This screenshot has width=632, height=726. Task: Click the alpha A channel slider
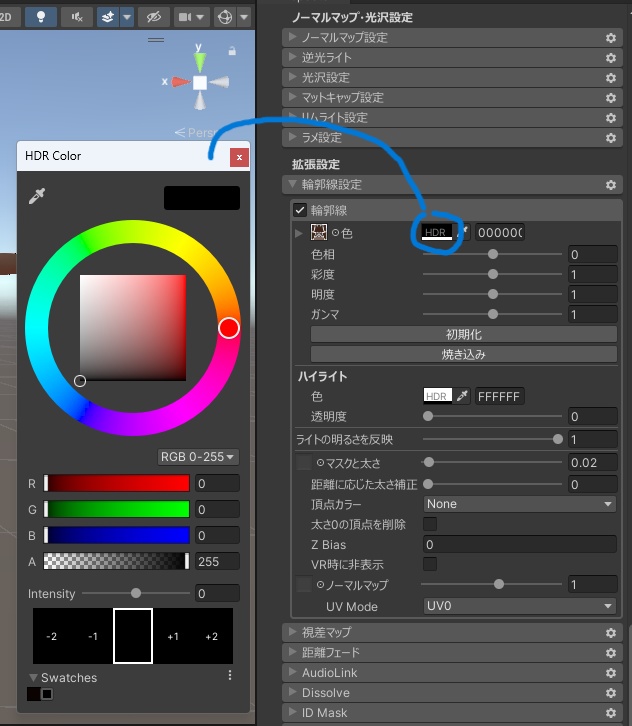(117, 561)
